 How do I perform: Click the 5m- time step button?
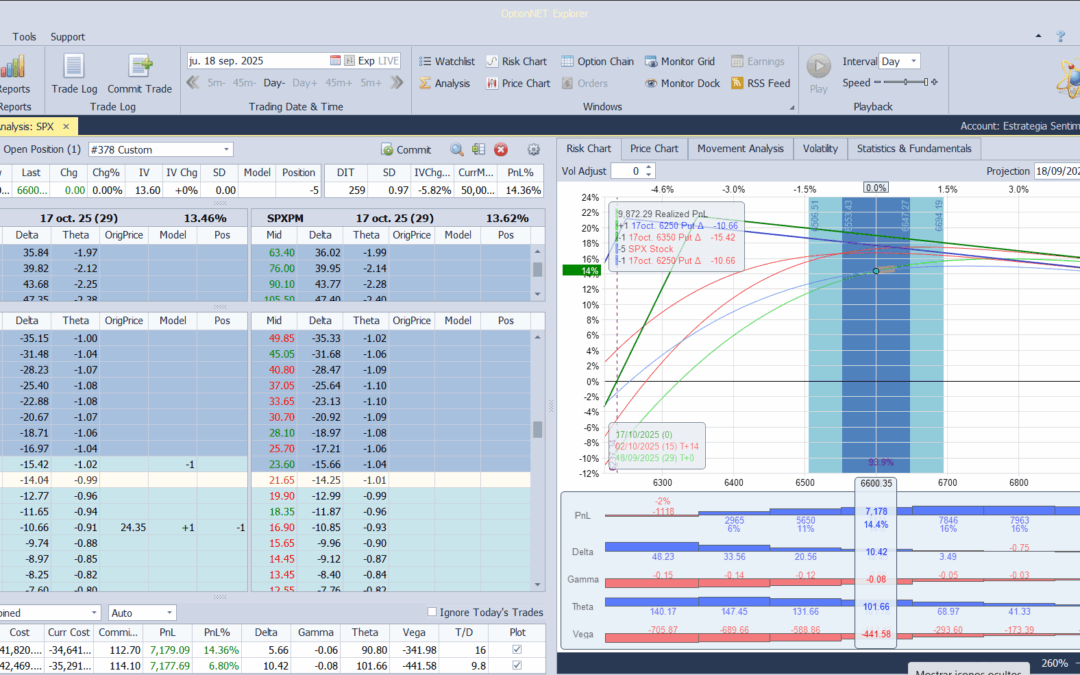click(216, 83)
